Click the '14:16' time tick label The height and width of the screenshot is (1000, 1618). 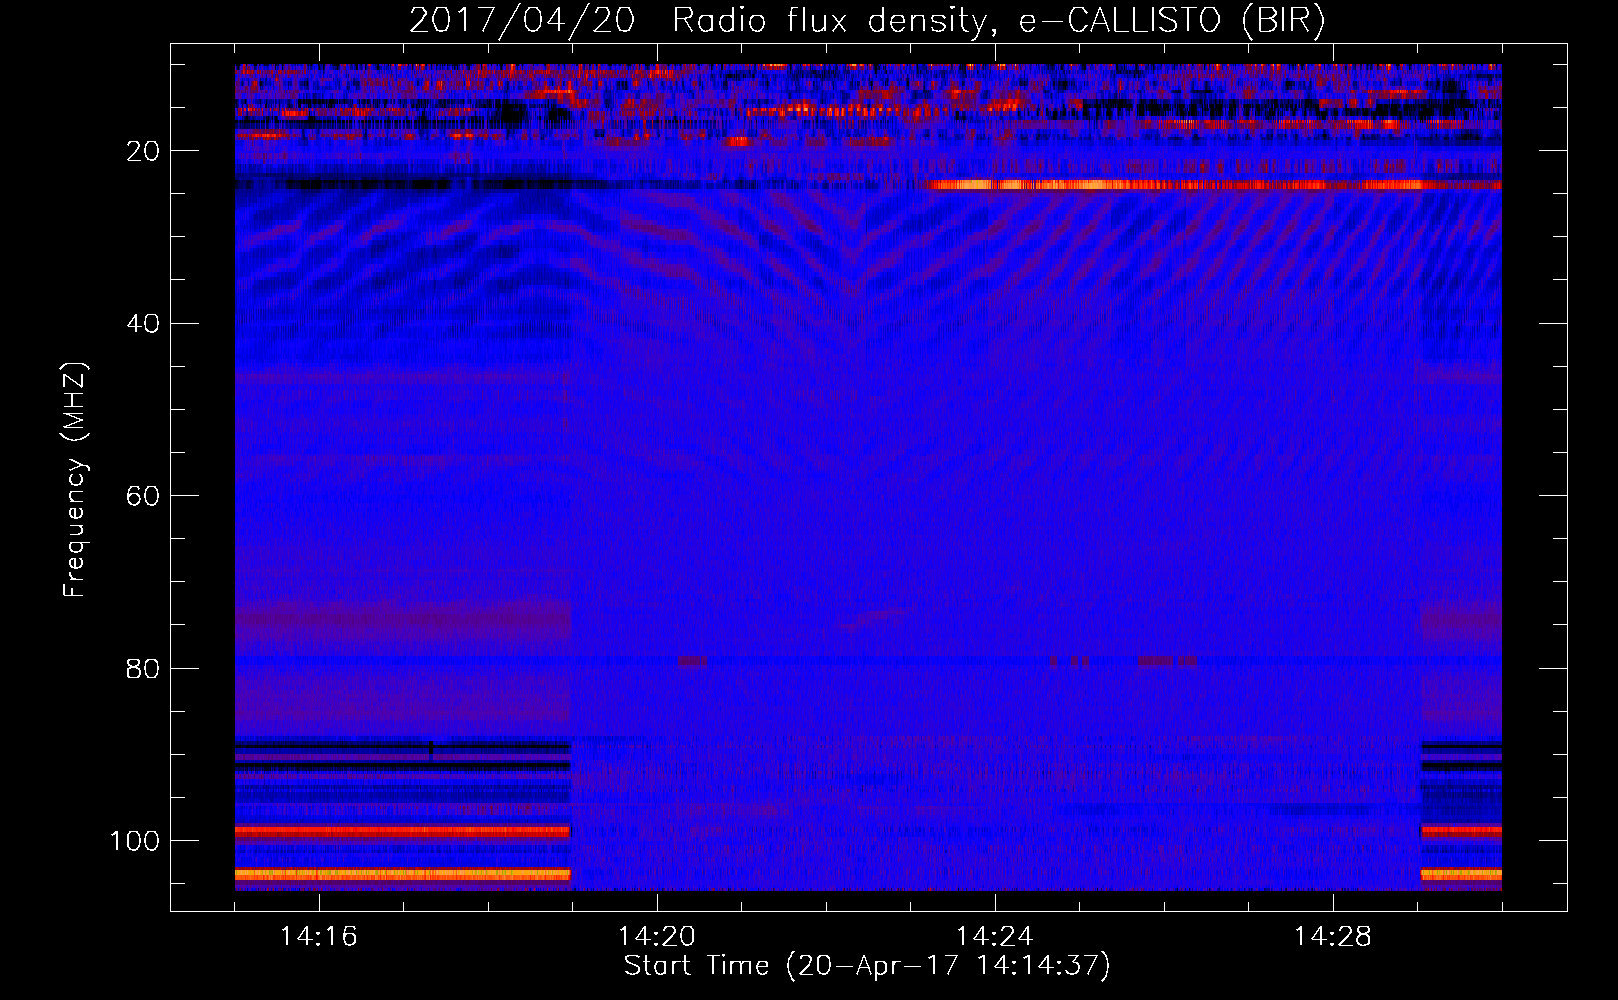pyautogui.click(x=318, y=937)
